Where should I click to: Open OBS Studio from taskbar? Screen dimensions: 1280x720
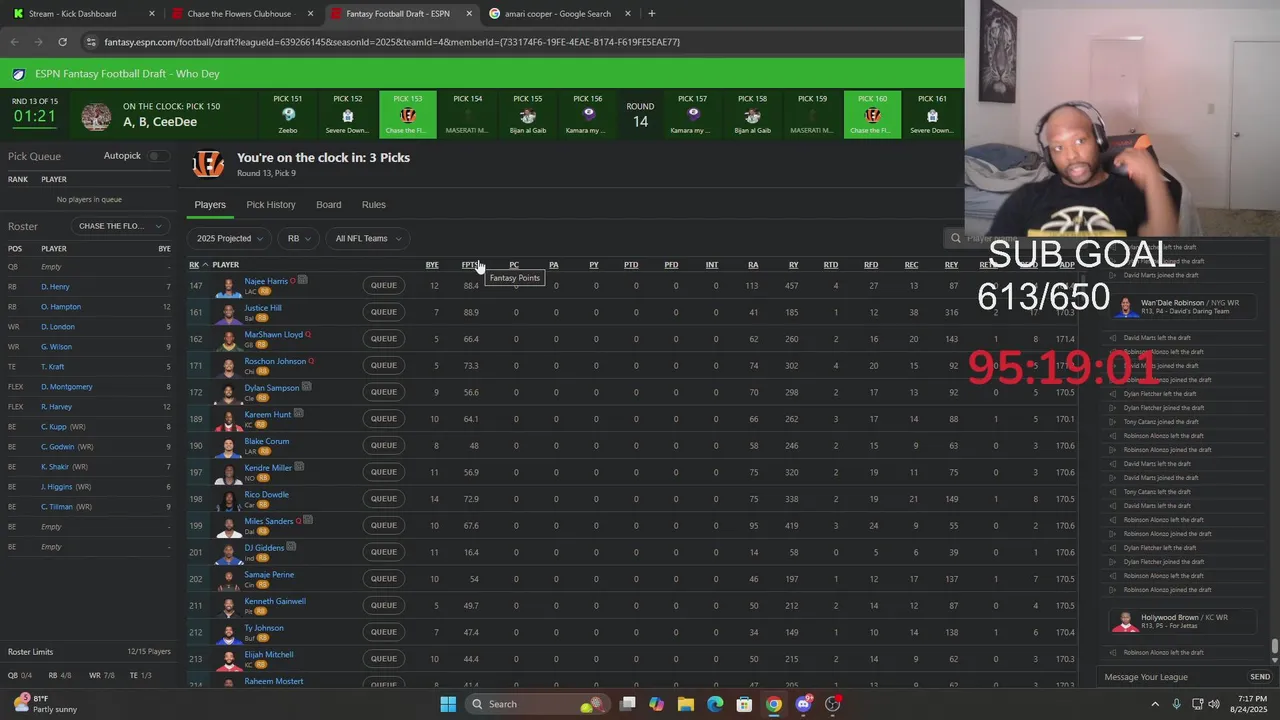tap(832, 704)
